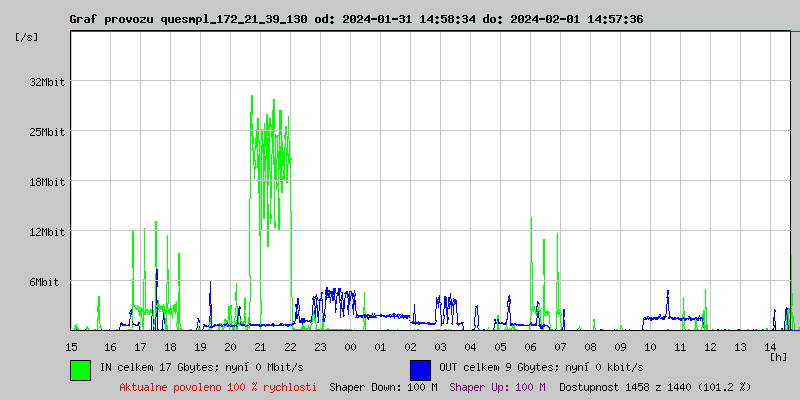Click the [/s] unit label

tap(29, 36)
